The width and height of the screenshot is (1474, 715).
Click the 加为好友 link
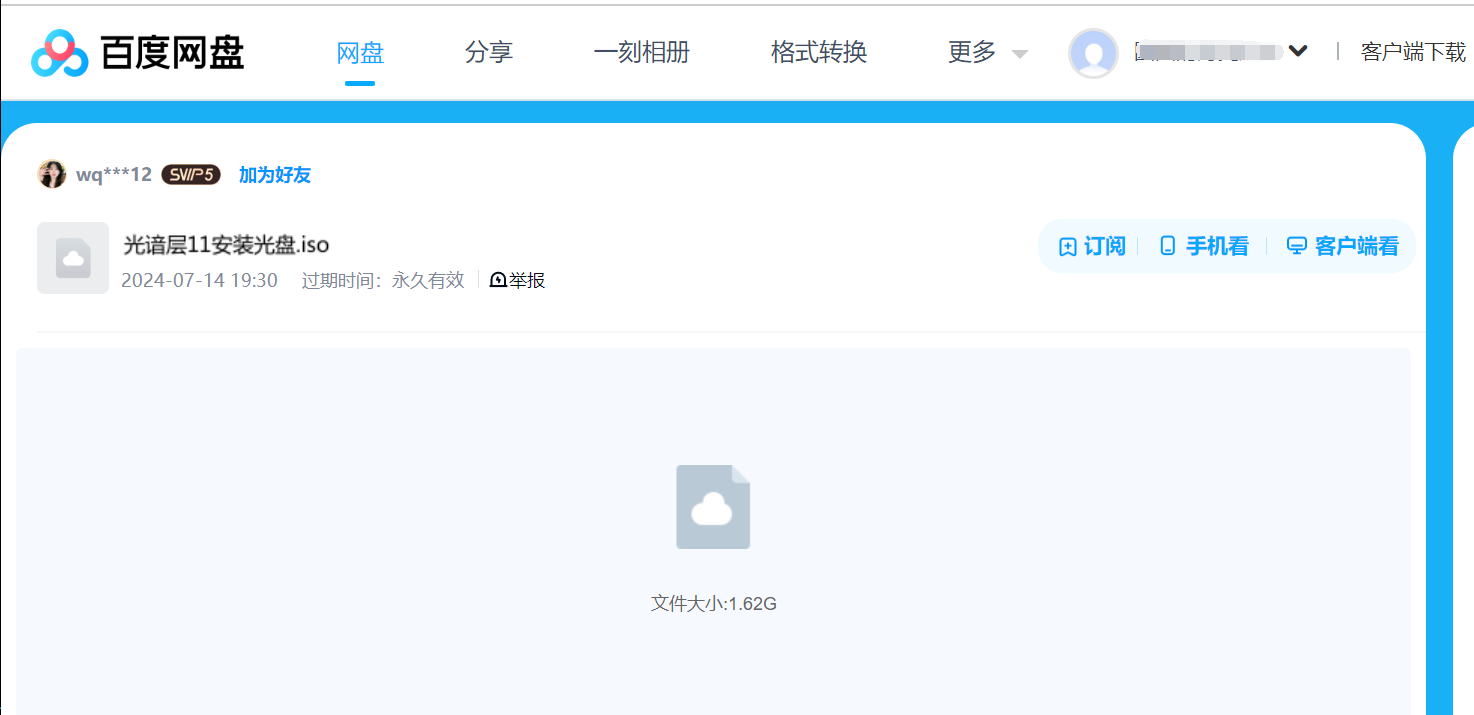coord(273,174)
